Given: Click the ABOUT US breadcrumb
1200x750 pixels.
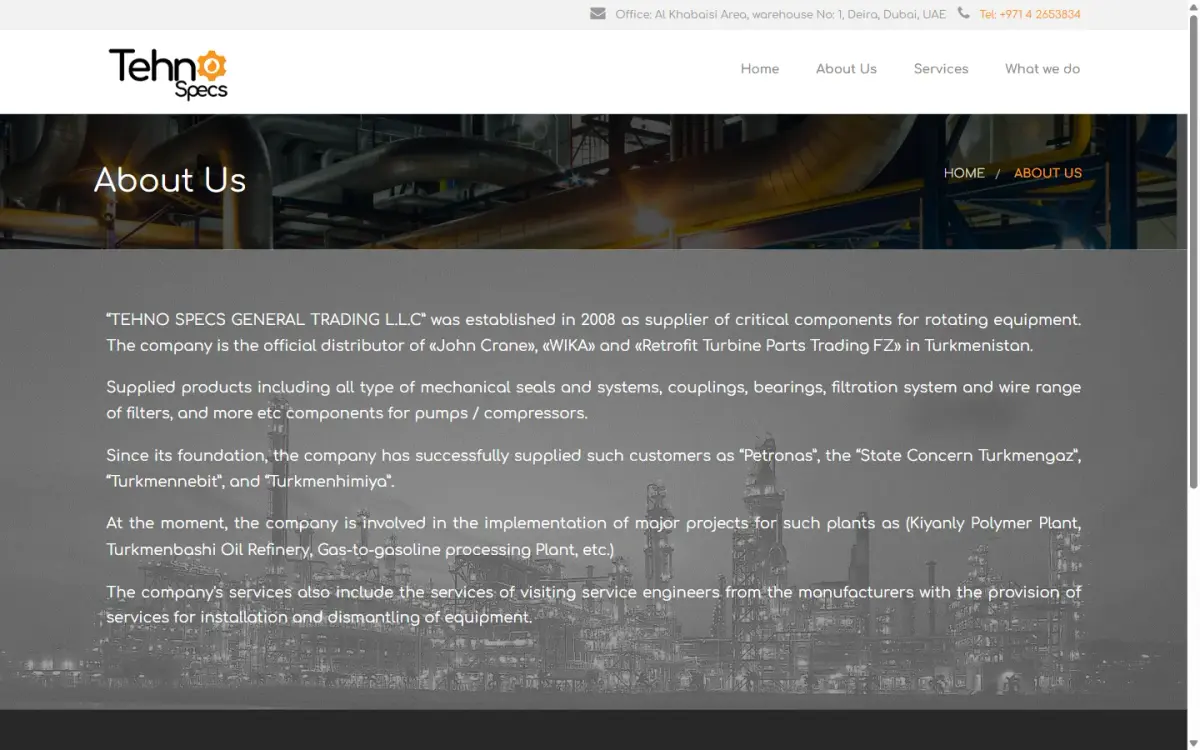Looking at the screenshot, I should click(1048, 173).
